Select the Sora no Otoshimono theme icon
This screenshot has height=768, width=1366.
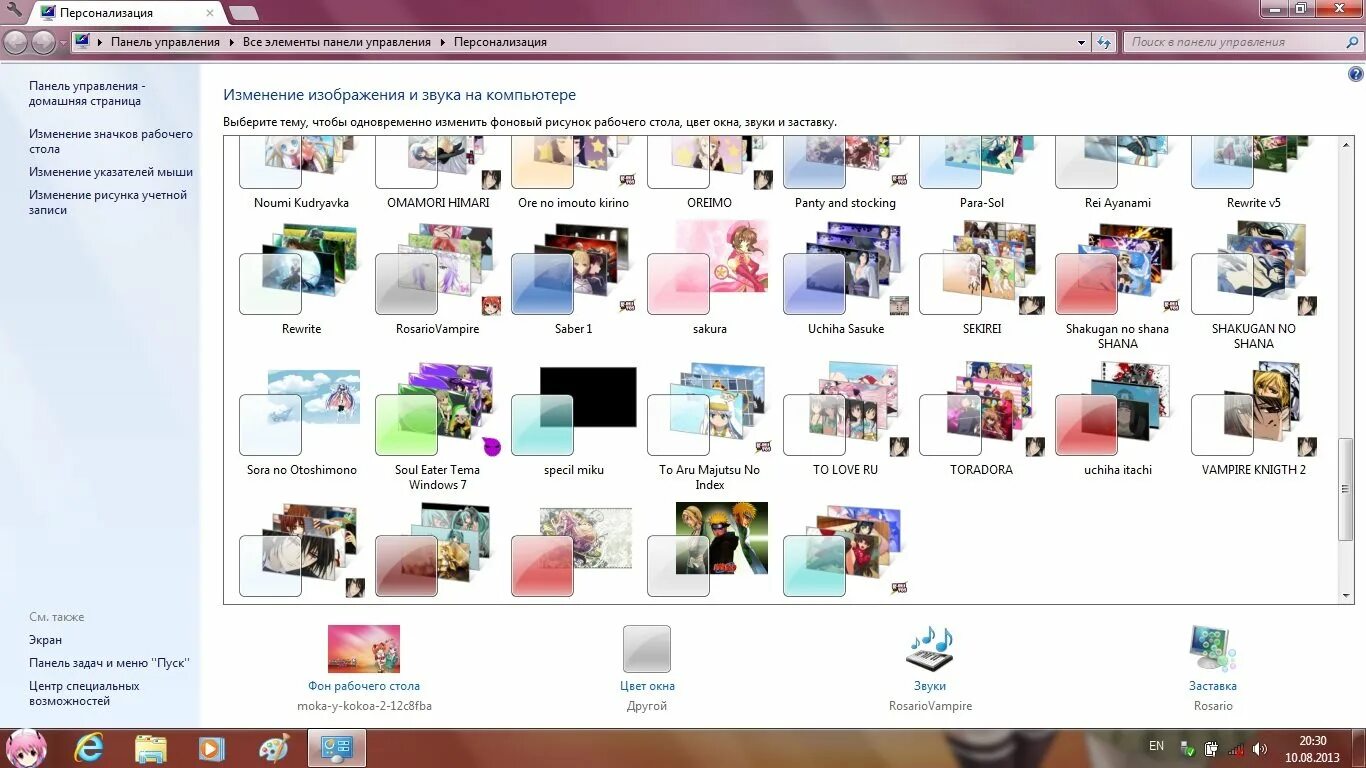(301, 410)
